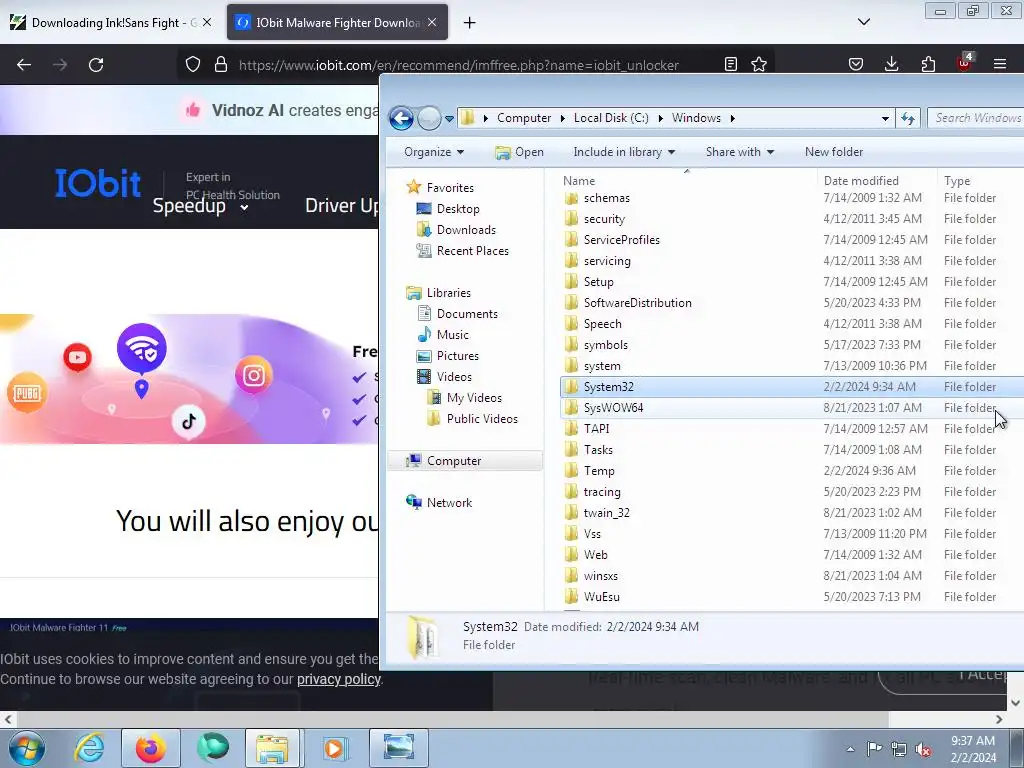Click Local Disk (C:) breadcrumb
1024x768 pixels.
[611, 118]
